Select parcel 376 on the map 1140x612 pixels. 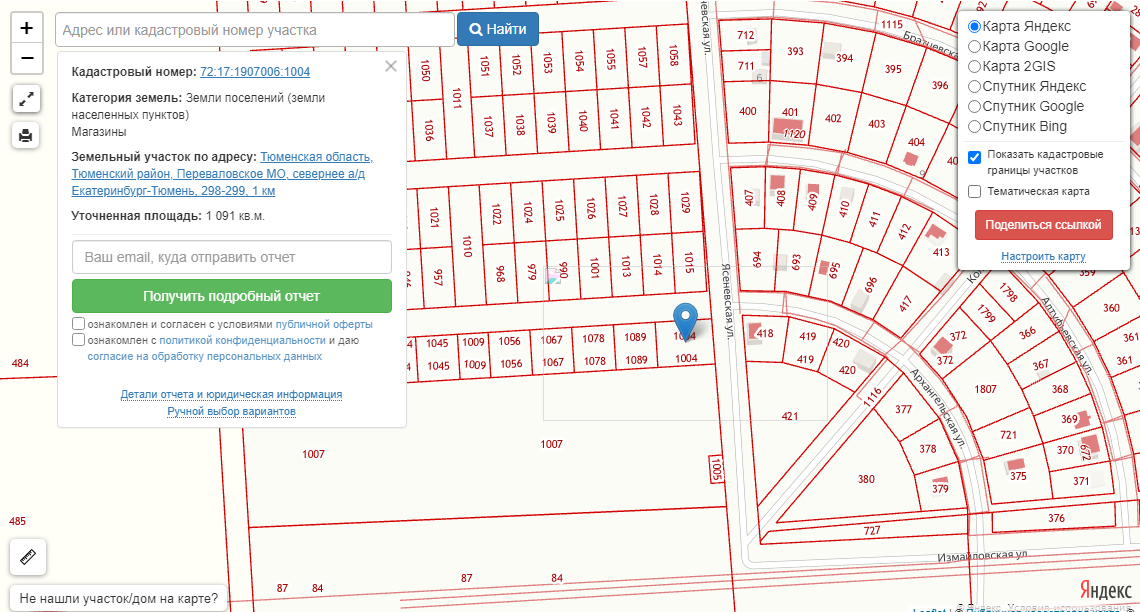[x=1056, y=518]
